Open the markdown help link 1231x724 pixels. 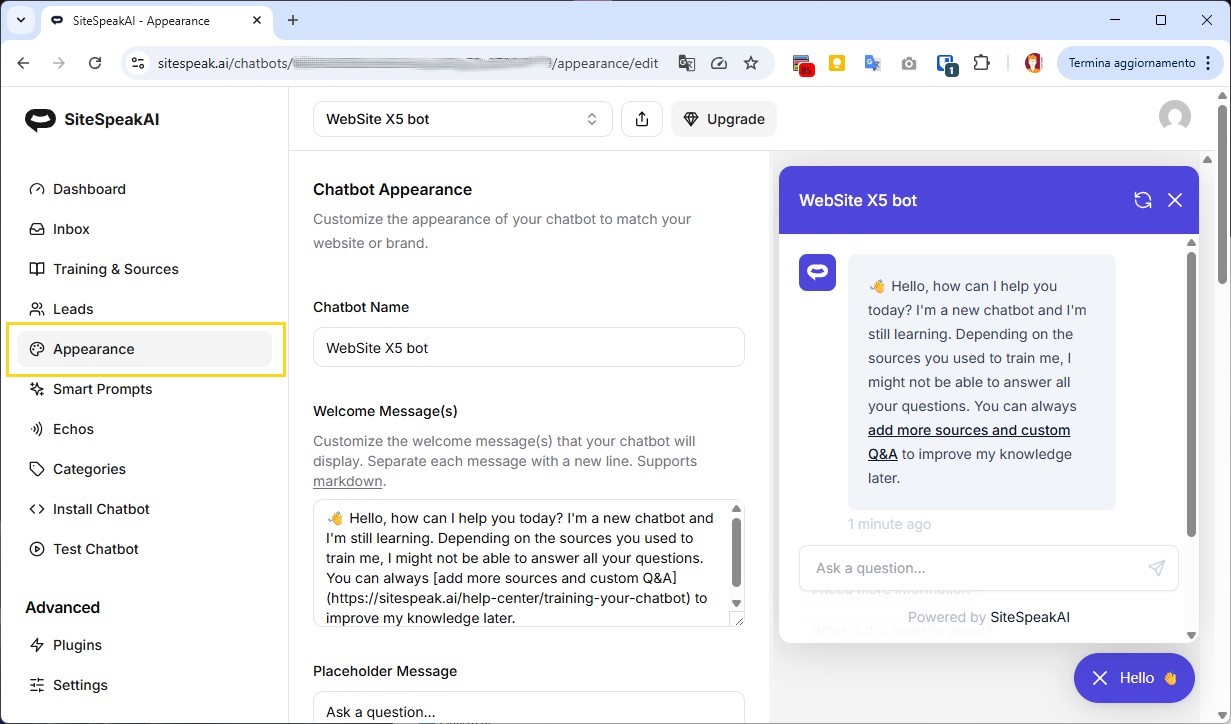coord(348,481)
